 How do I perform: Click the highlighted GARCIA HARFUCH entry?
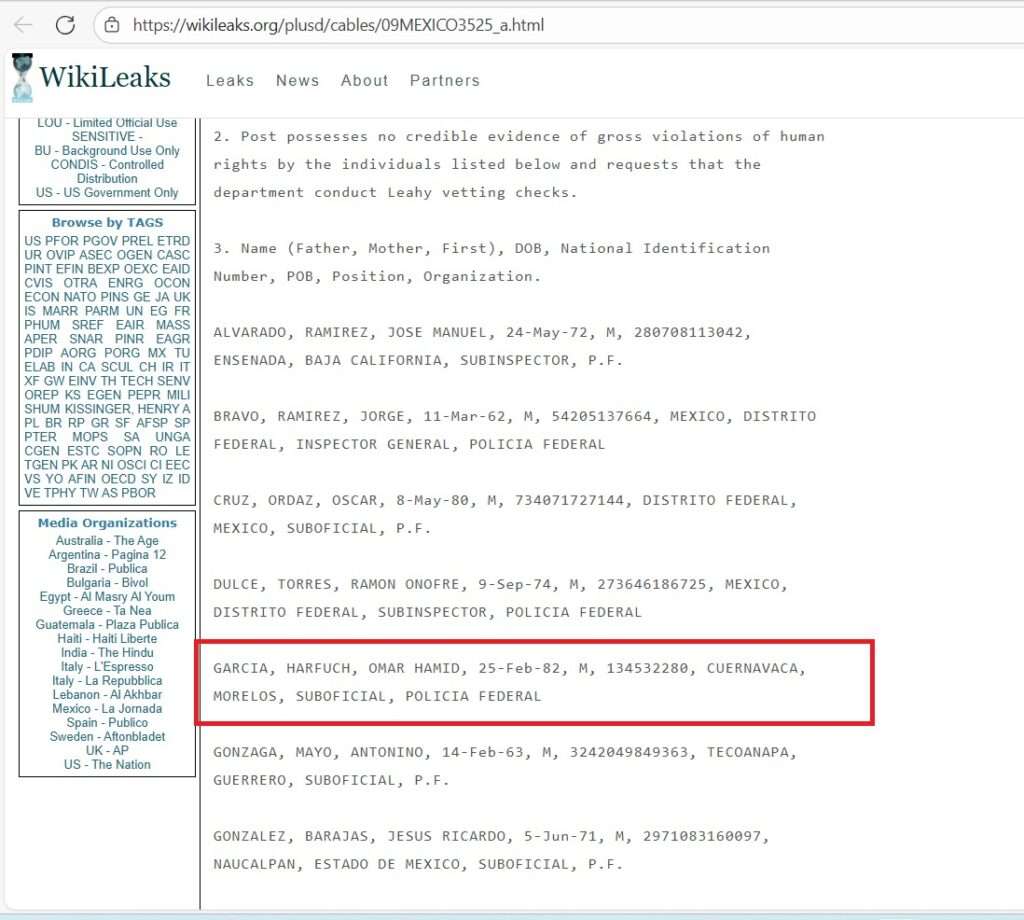point(510,682)
